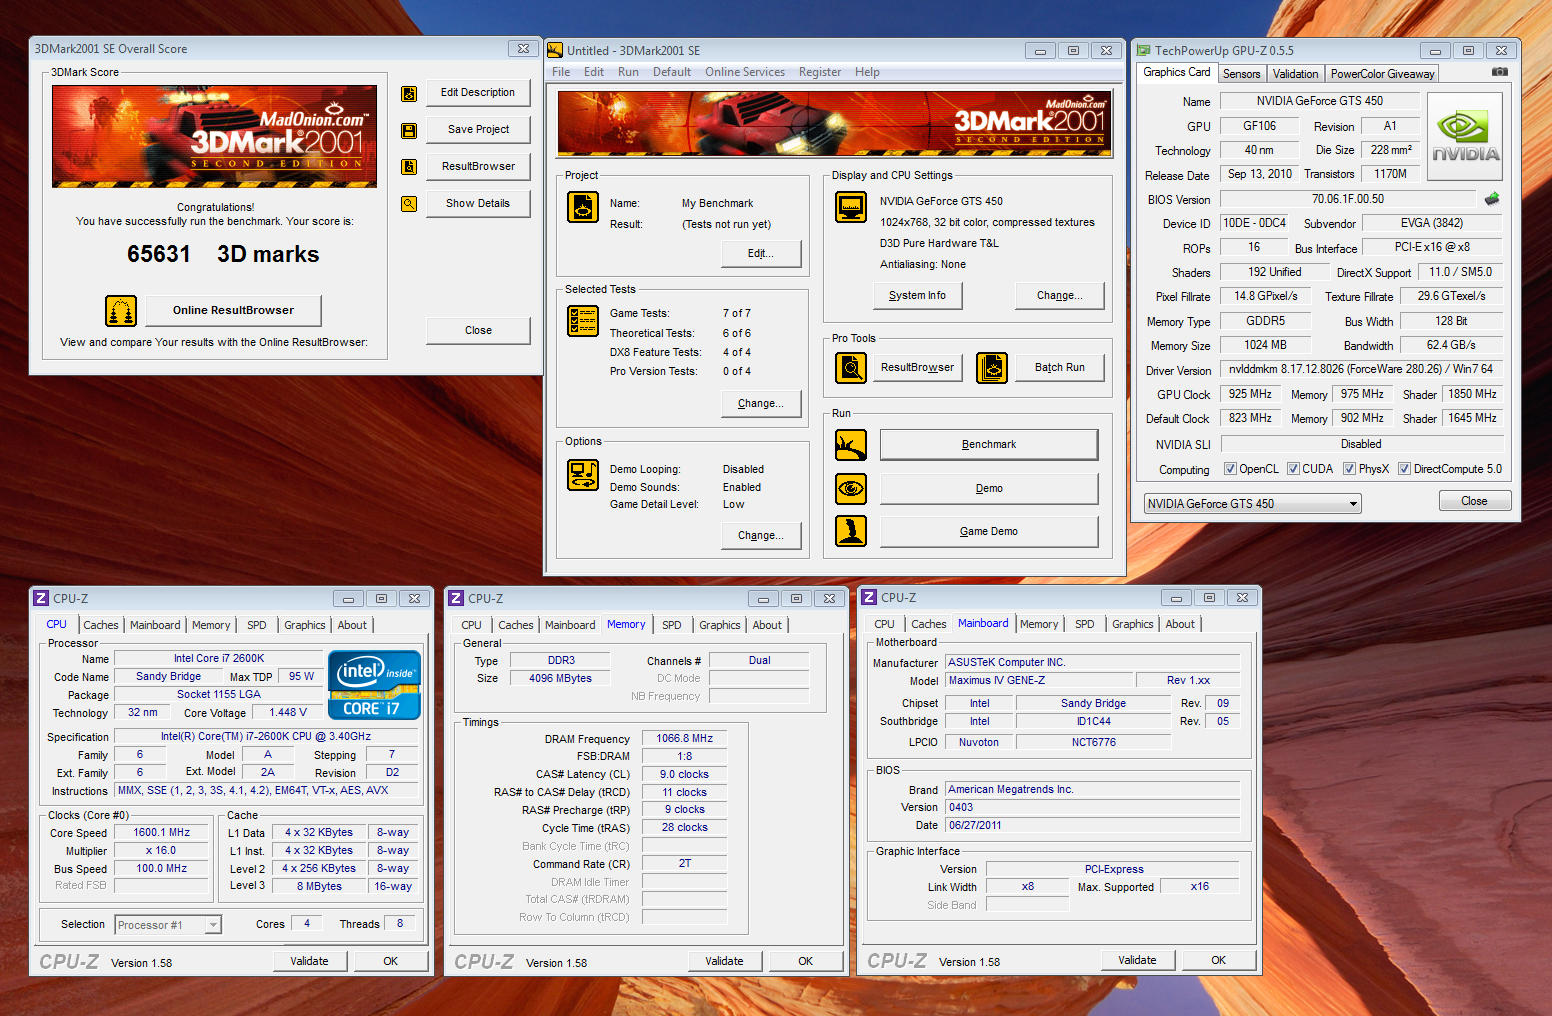Click the 65631 score text
The width and height of the screenshot is (1552, 1016).
[x=158, y=254]
